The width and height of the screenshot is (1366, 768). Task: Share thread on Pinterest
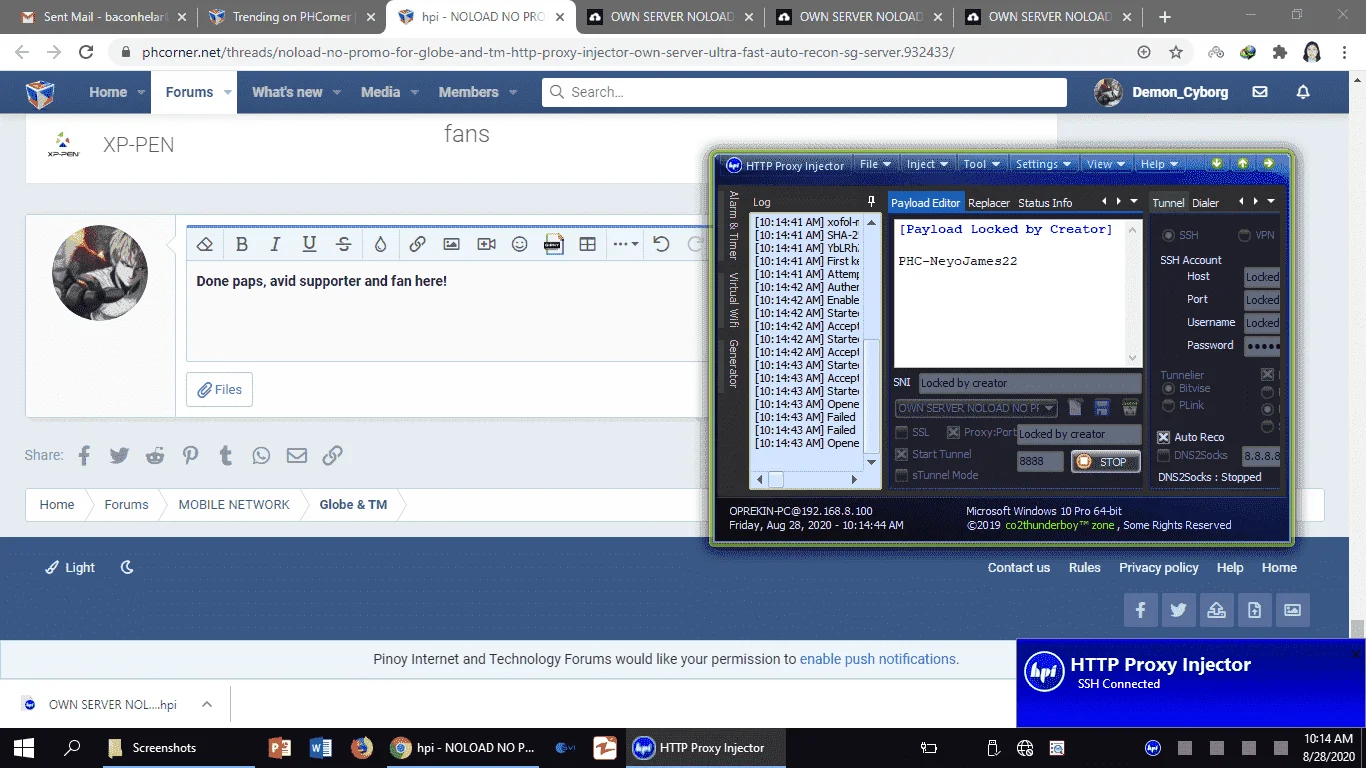[x=190, y=455]
